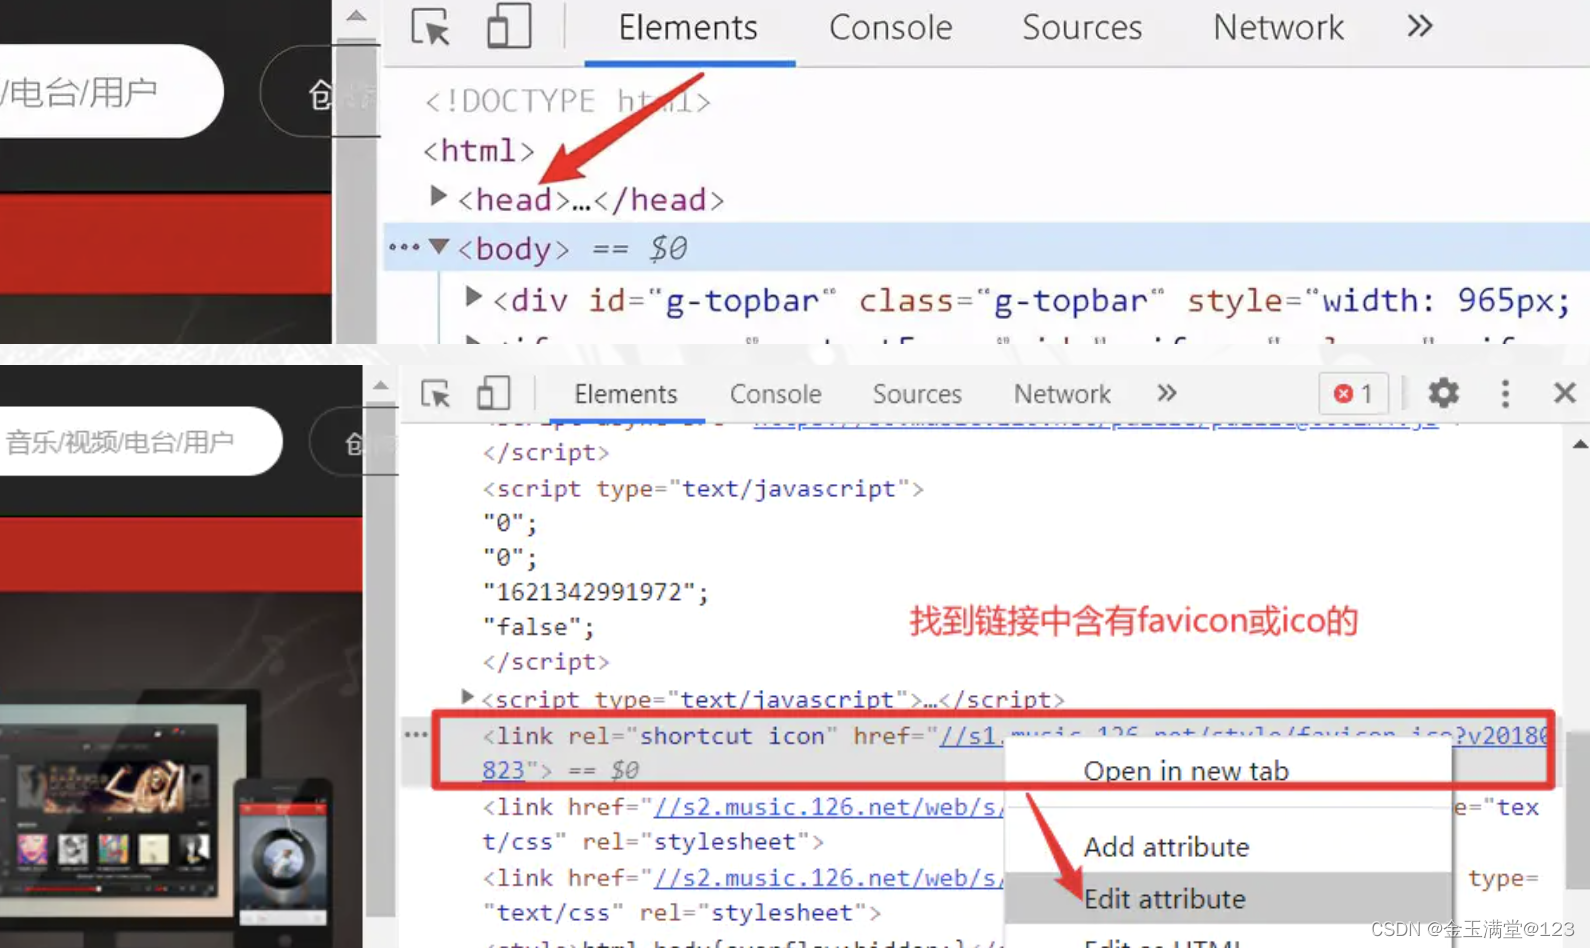Choose Add attribute from context menu
Screen dimensions: 1590x948
pos(1166,847)
